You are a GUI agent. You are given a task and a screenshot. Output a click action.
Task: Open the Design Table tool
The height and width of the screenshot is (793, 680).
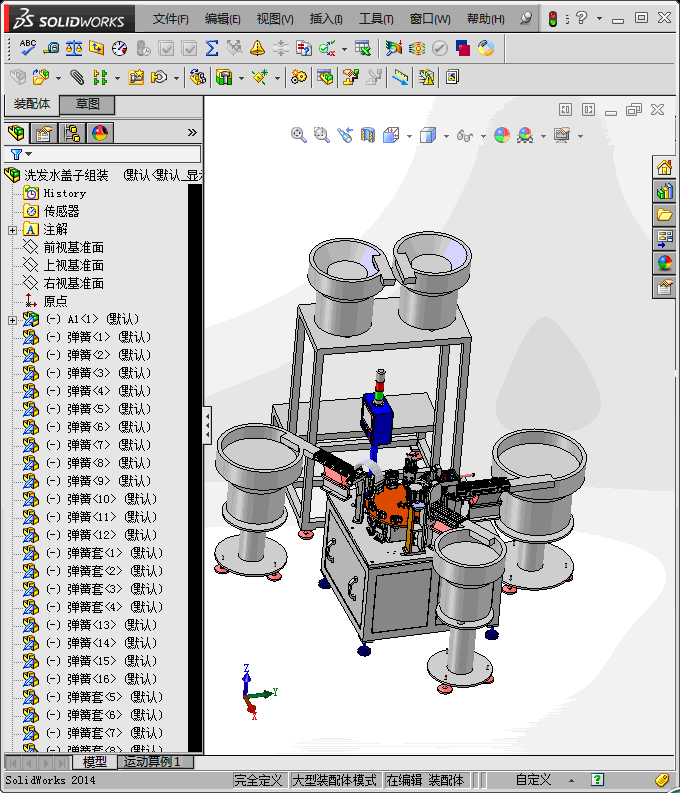362,48
